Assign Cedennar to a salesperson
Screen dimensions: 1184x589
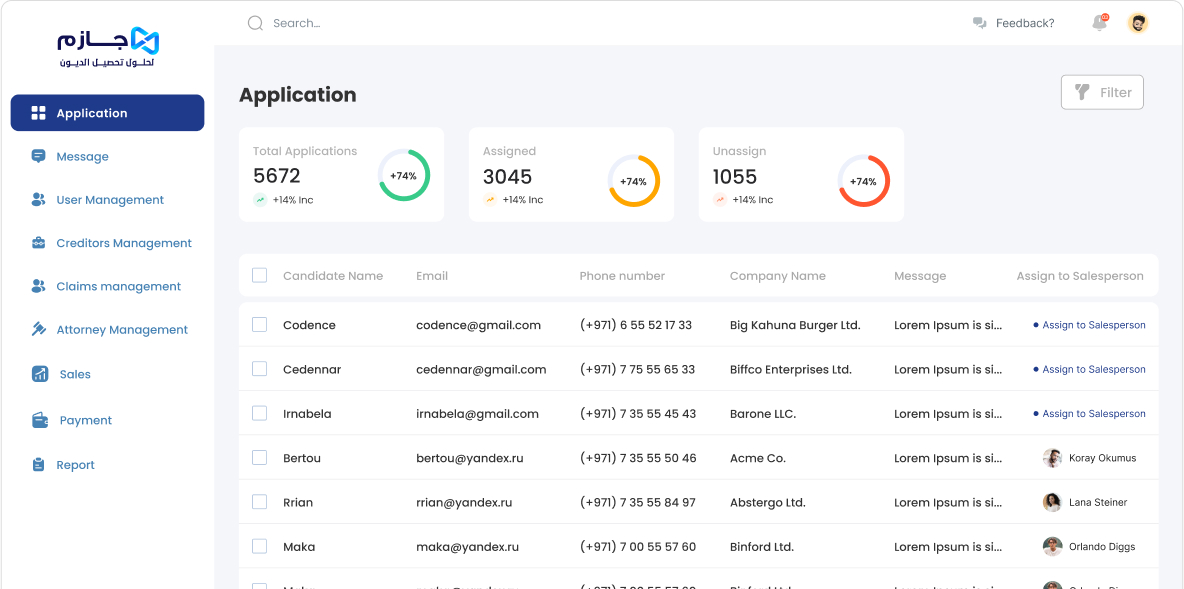click(x=1089, y=370)
